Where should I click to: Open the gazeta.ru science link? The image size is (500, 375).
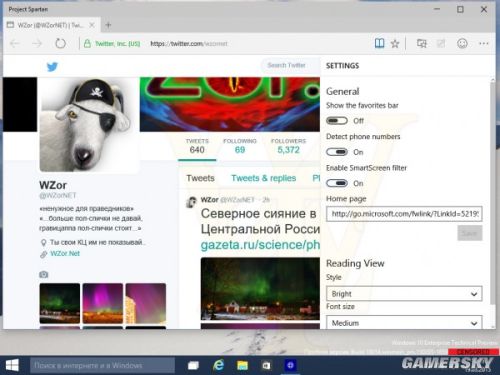tap(260, 245)
